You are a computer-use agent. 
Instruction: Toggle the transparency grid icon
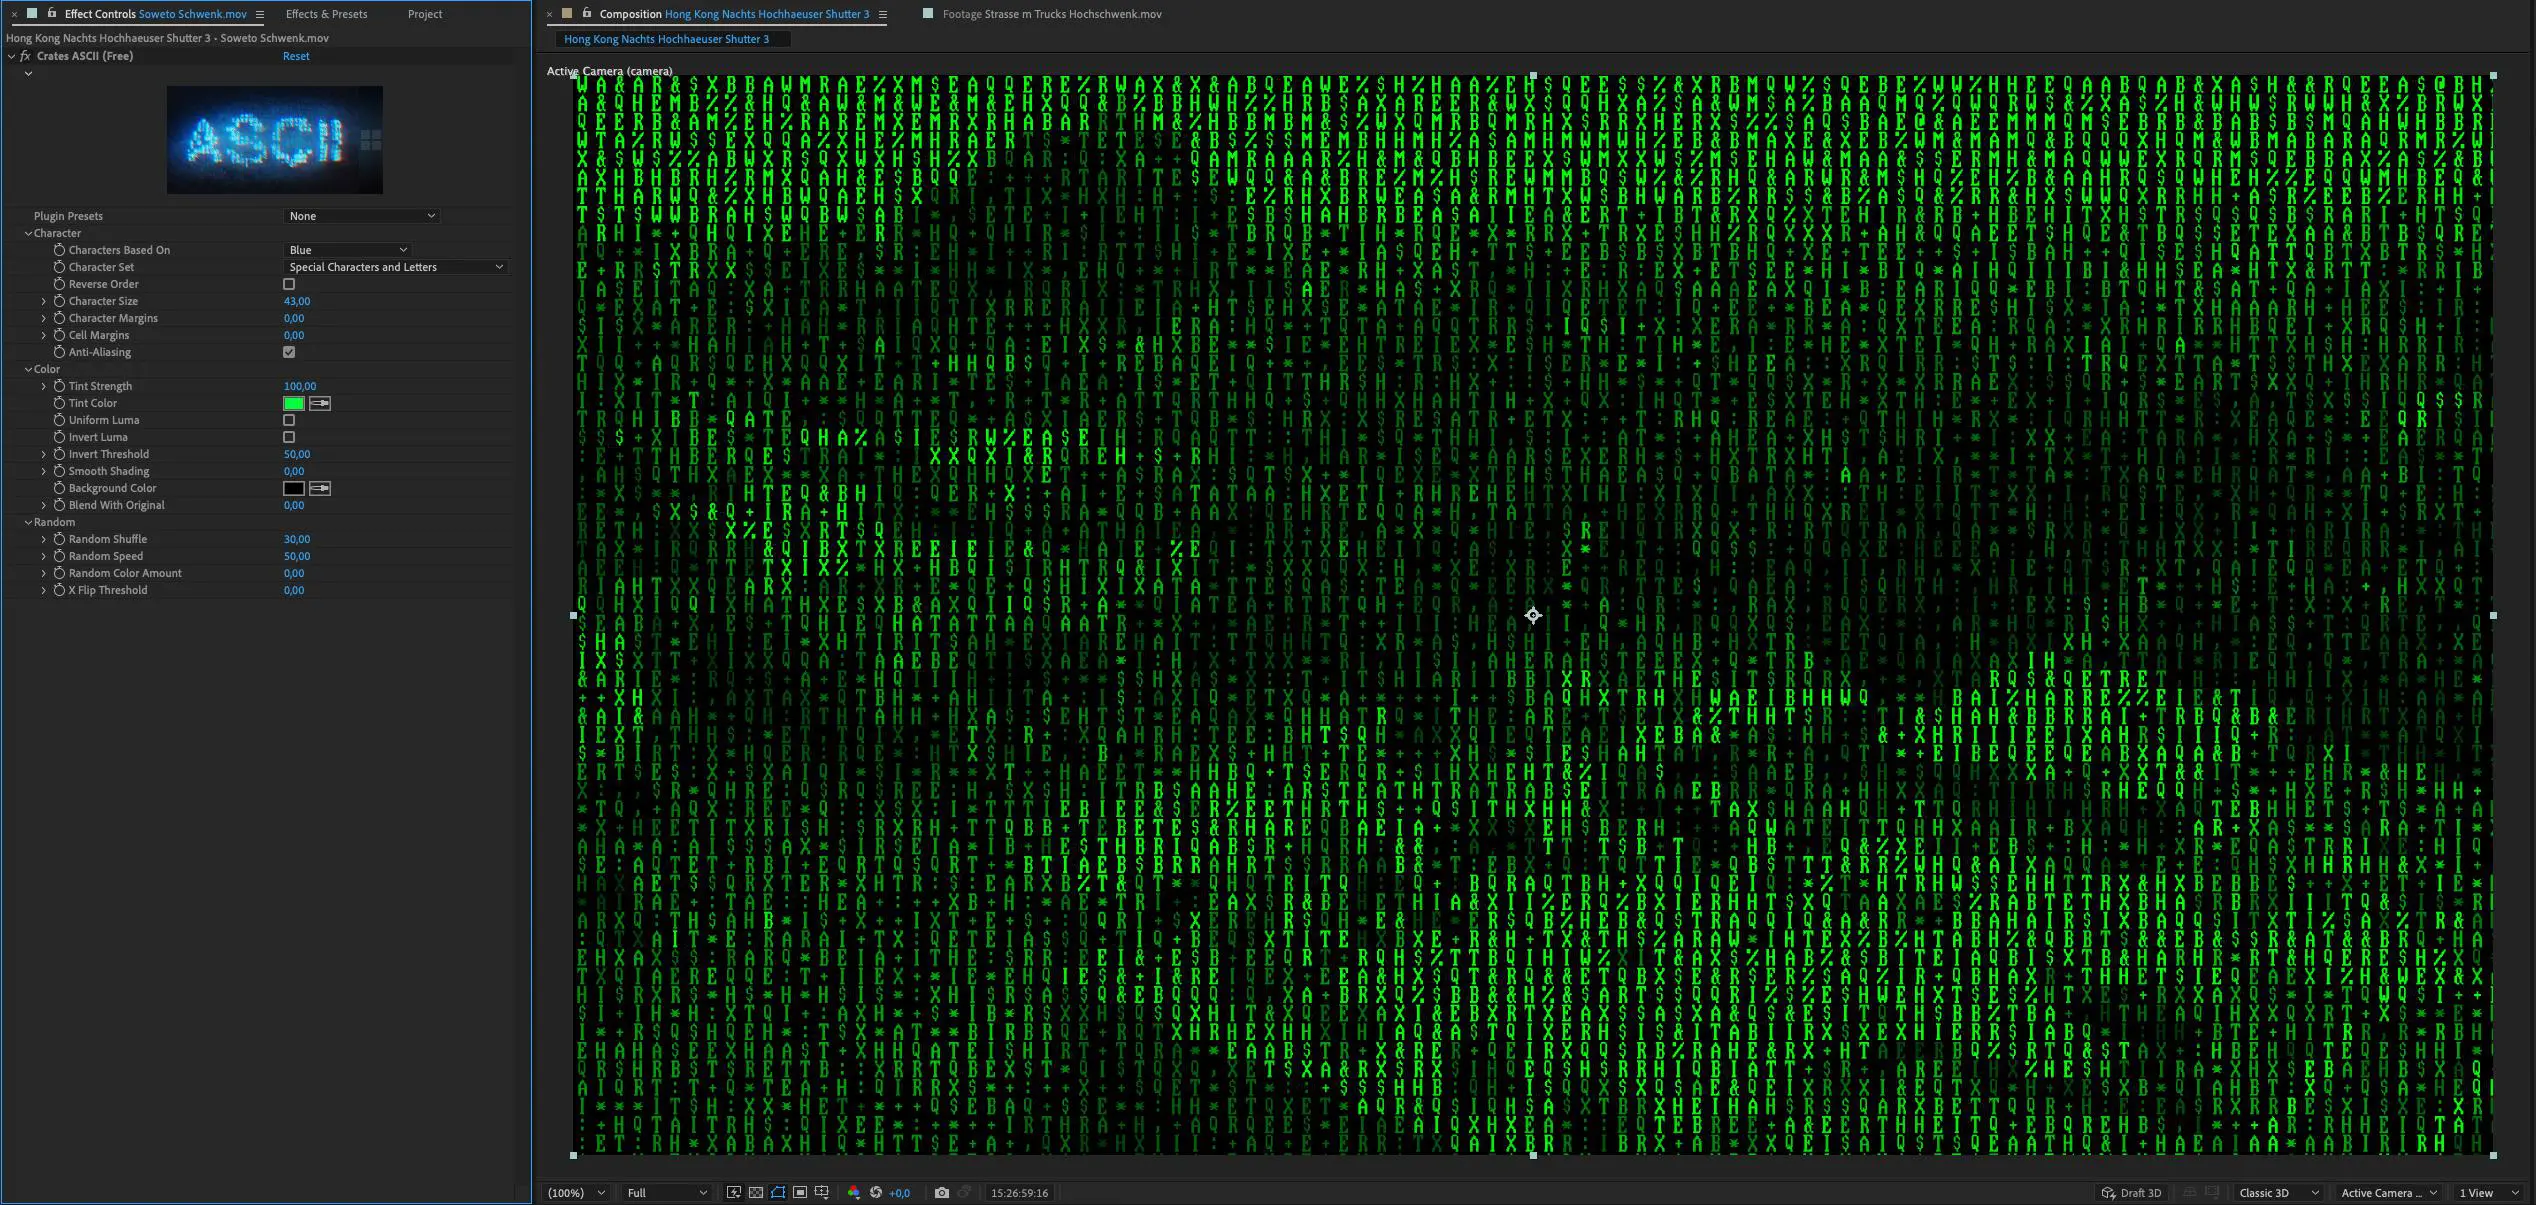click(756, 1192)
